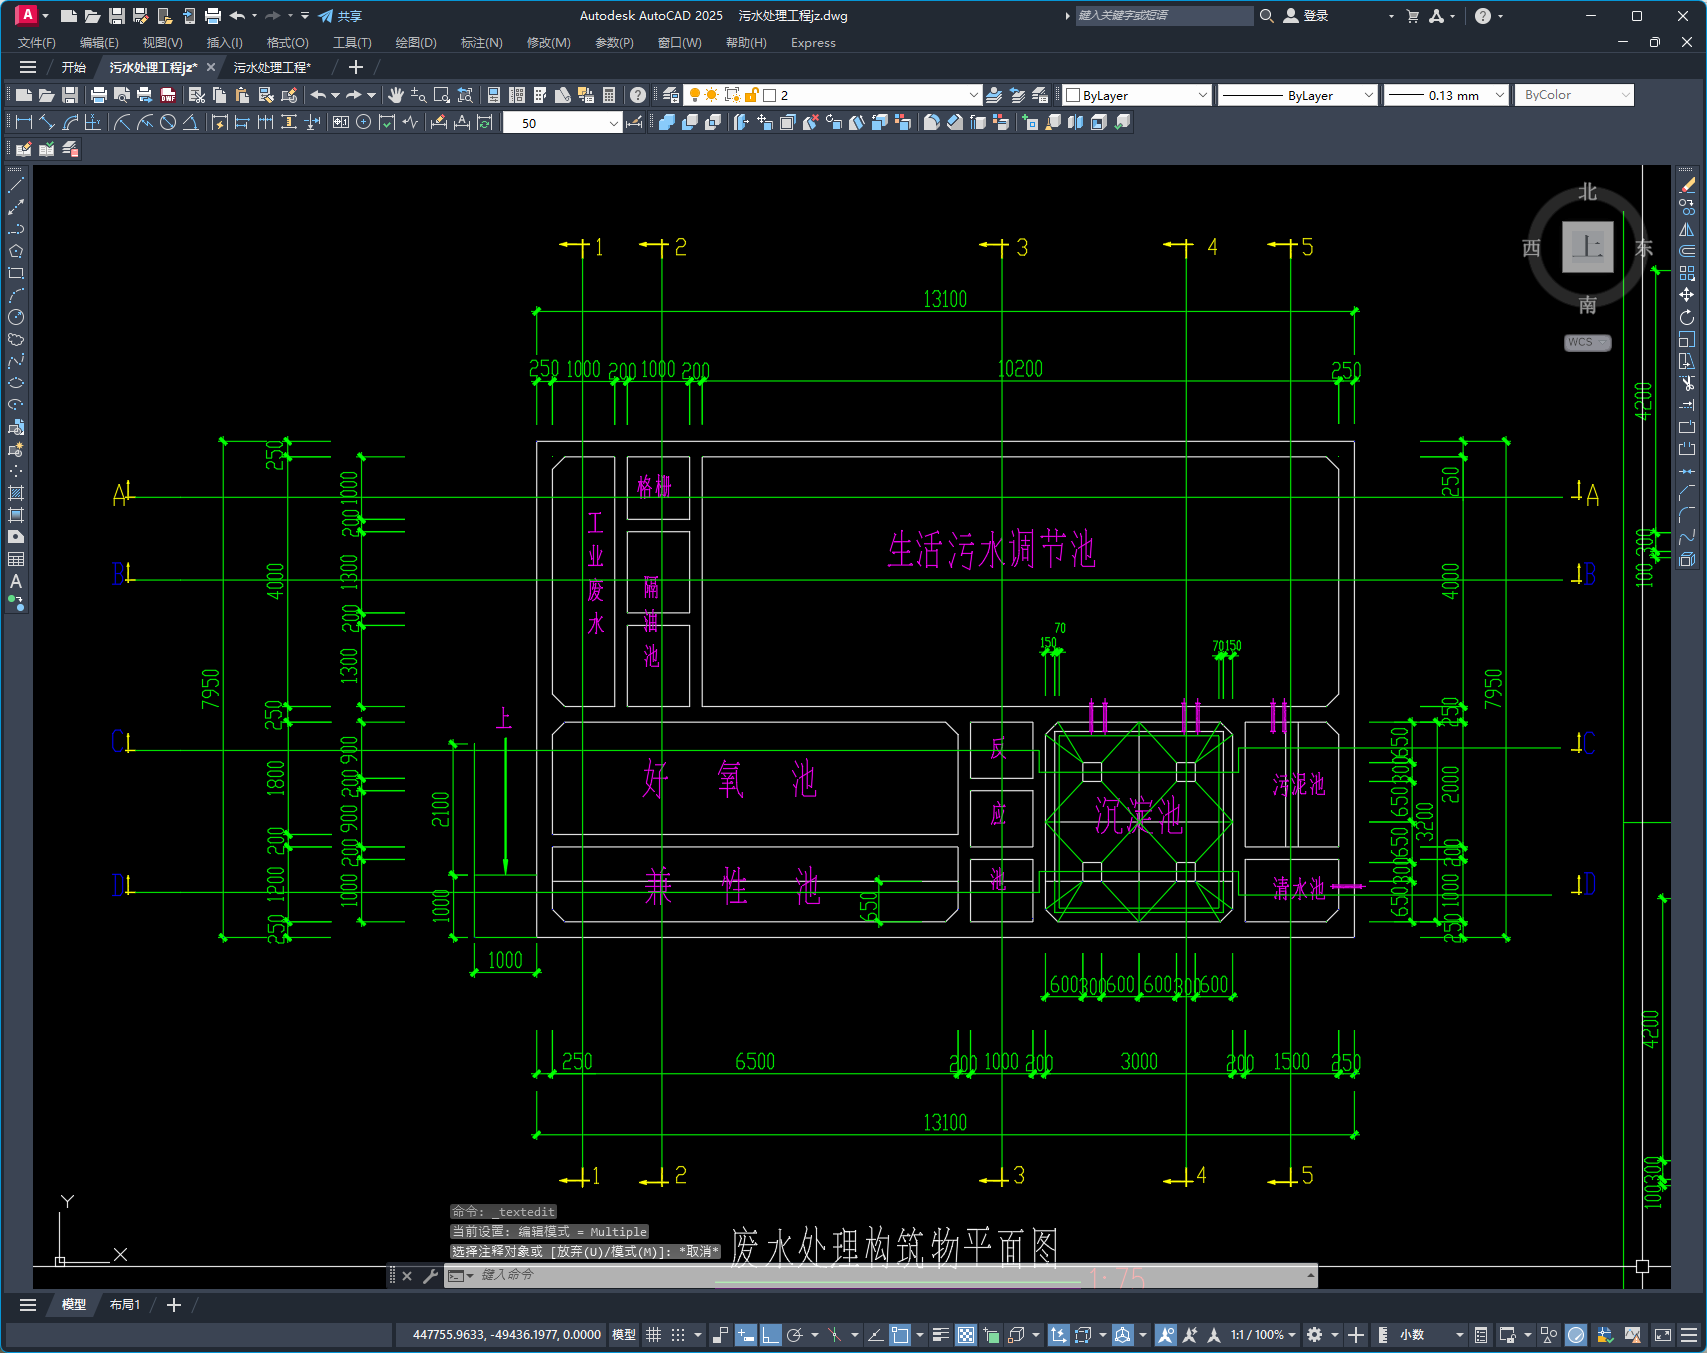The height and width of the screenshot is (1353, 1707).
Task: Select the Multiline Text A tool
Action: coord(16,581)
